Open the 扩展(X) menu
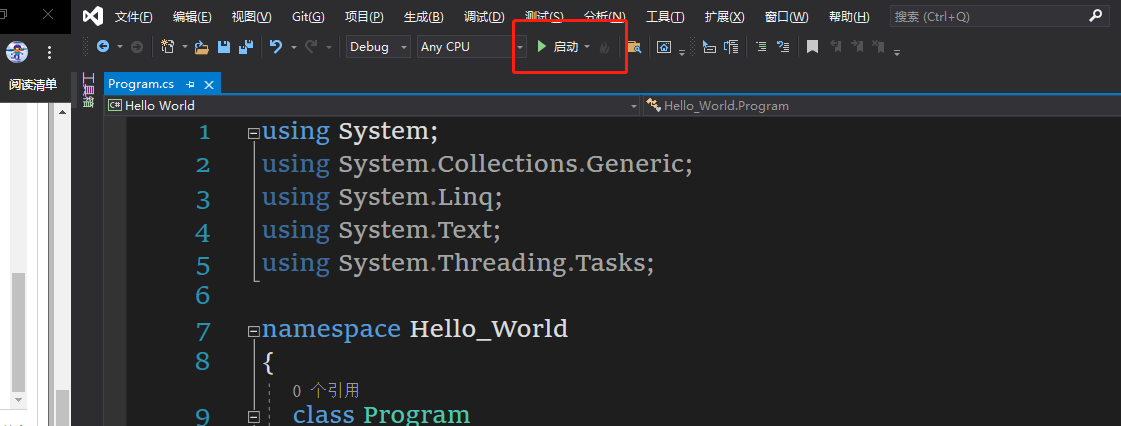The width and height of the screenshot is (1121, 426). 724,16
